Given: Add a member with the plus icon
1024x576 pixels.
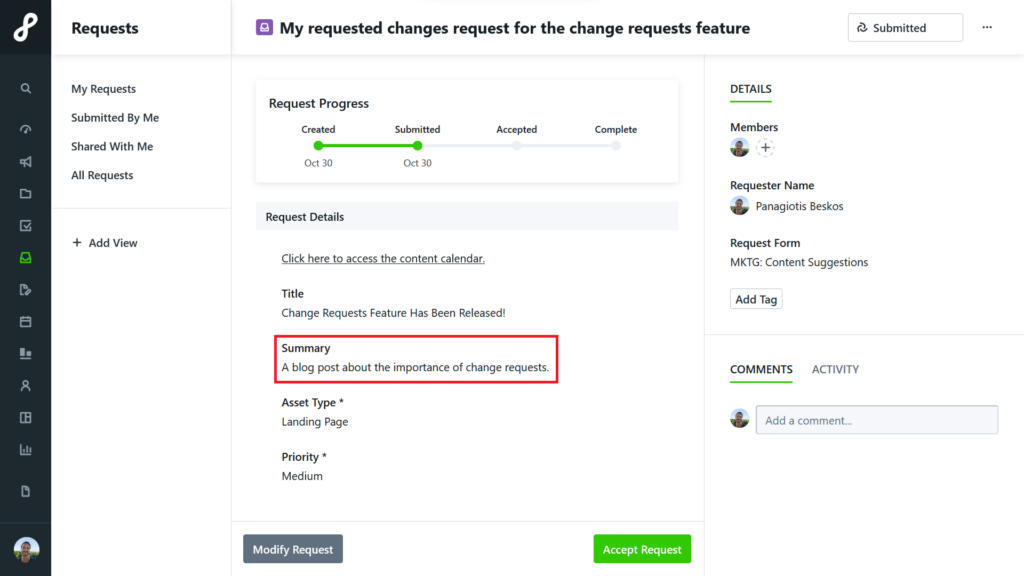Looking at the screenshot, I should [x=765, y=148].
